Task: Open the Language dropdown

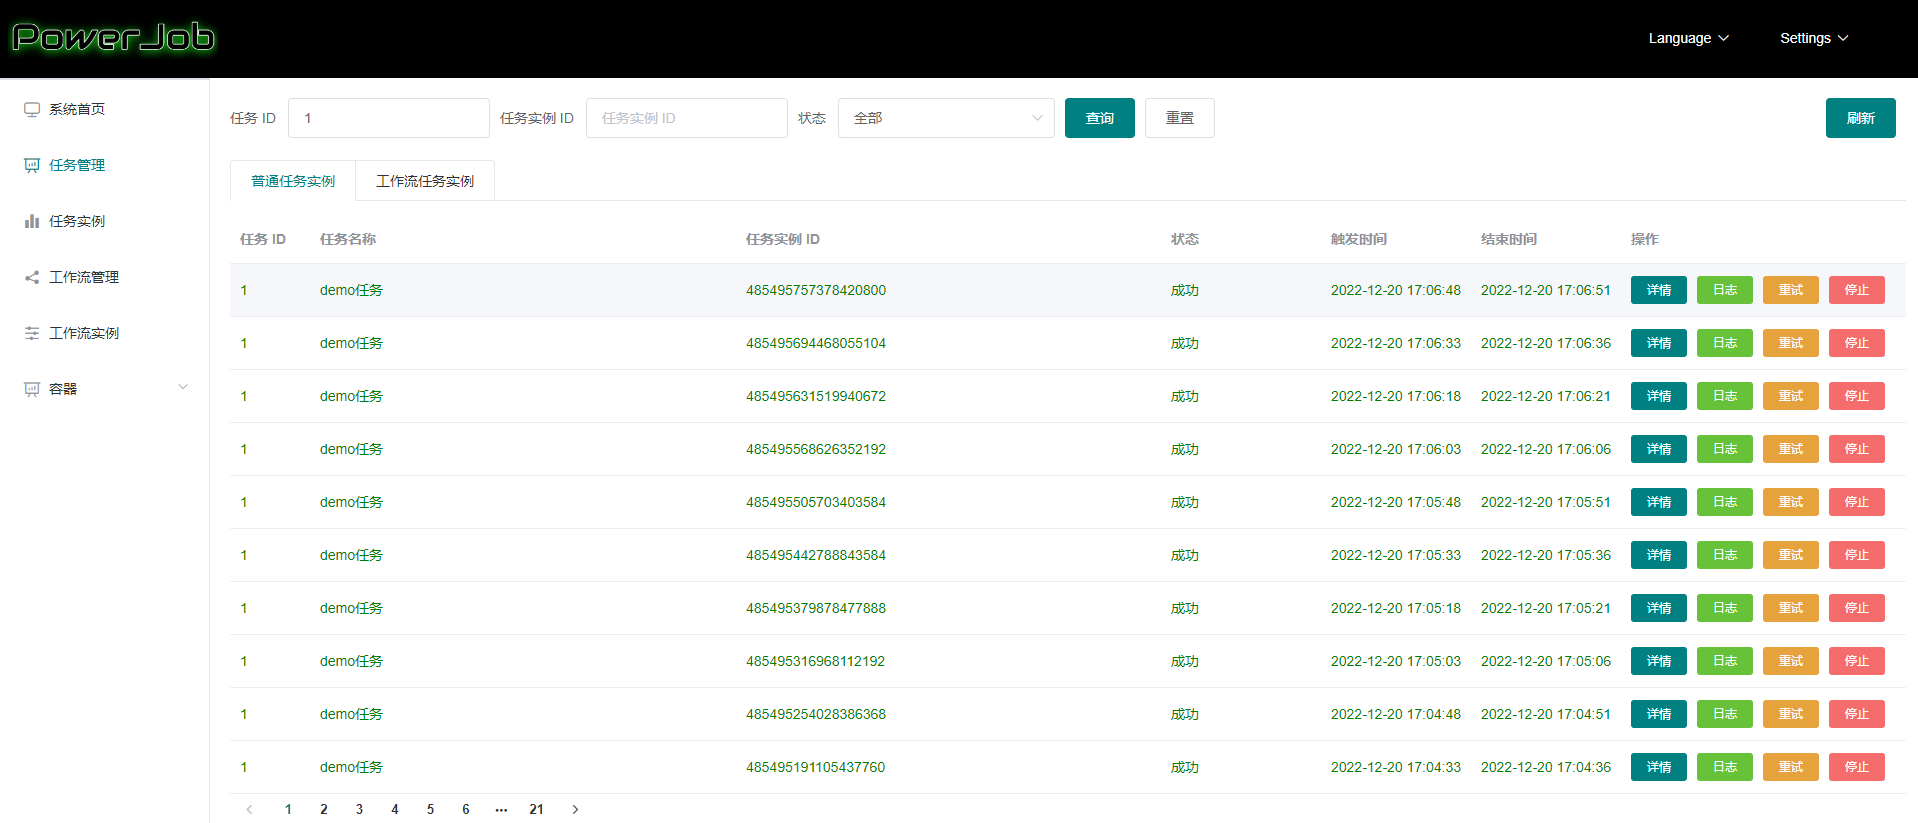Action: (x=1688, y=38)
